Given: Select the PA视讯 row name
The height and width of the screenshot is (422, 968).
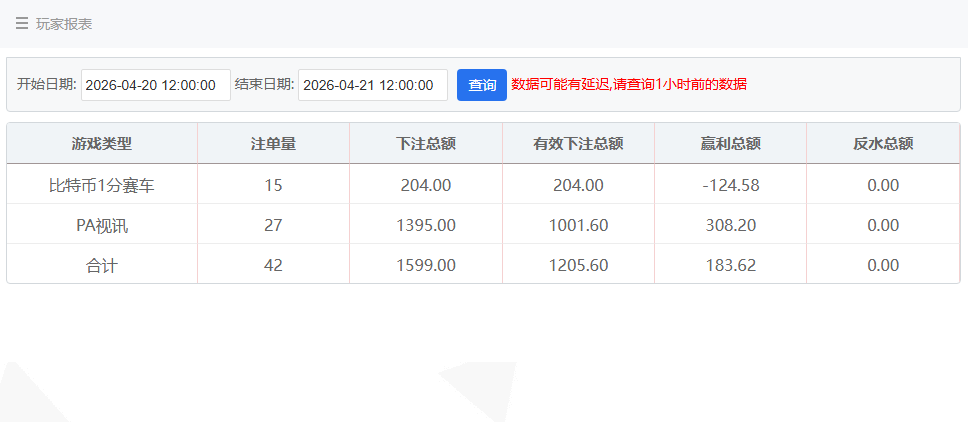Looking at the screenshot, I should 102,225.
